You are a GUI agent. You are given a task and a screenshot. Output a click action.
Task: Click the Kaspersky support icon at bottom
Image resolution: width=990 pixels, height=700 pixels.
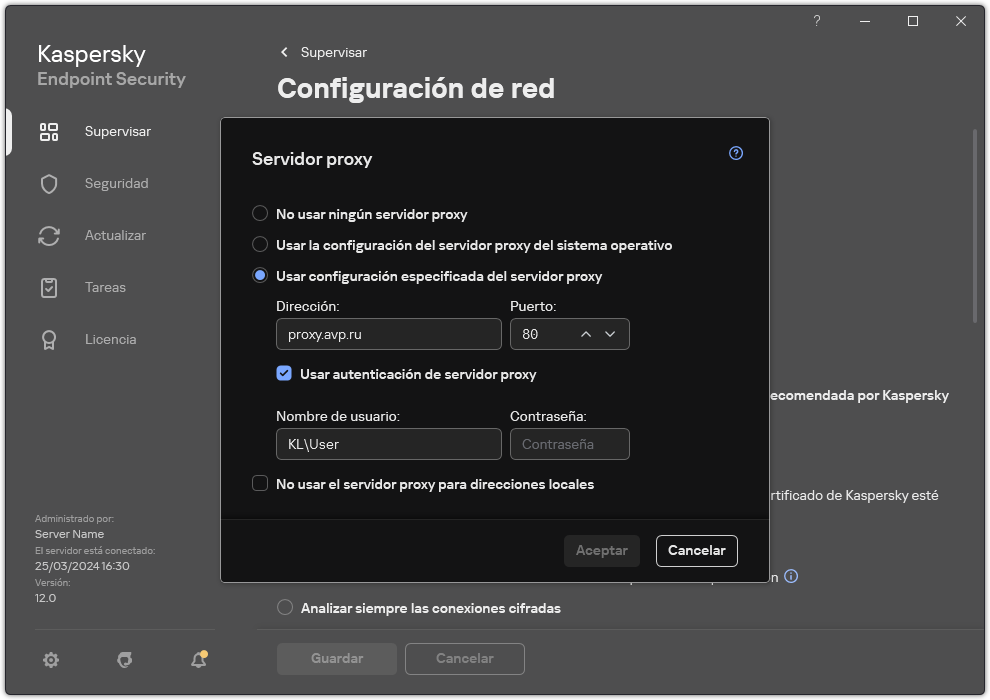pyautogui.click(x=124, y=660)
